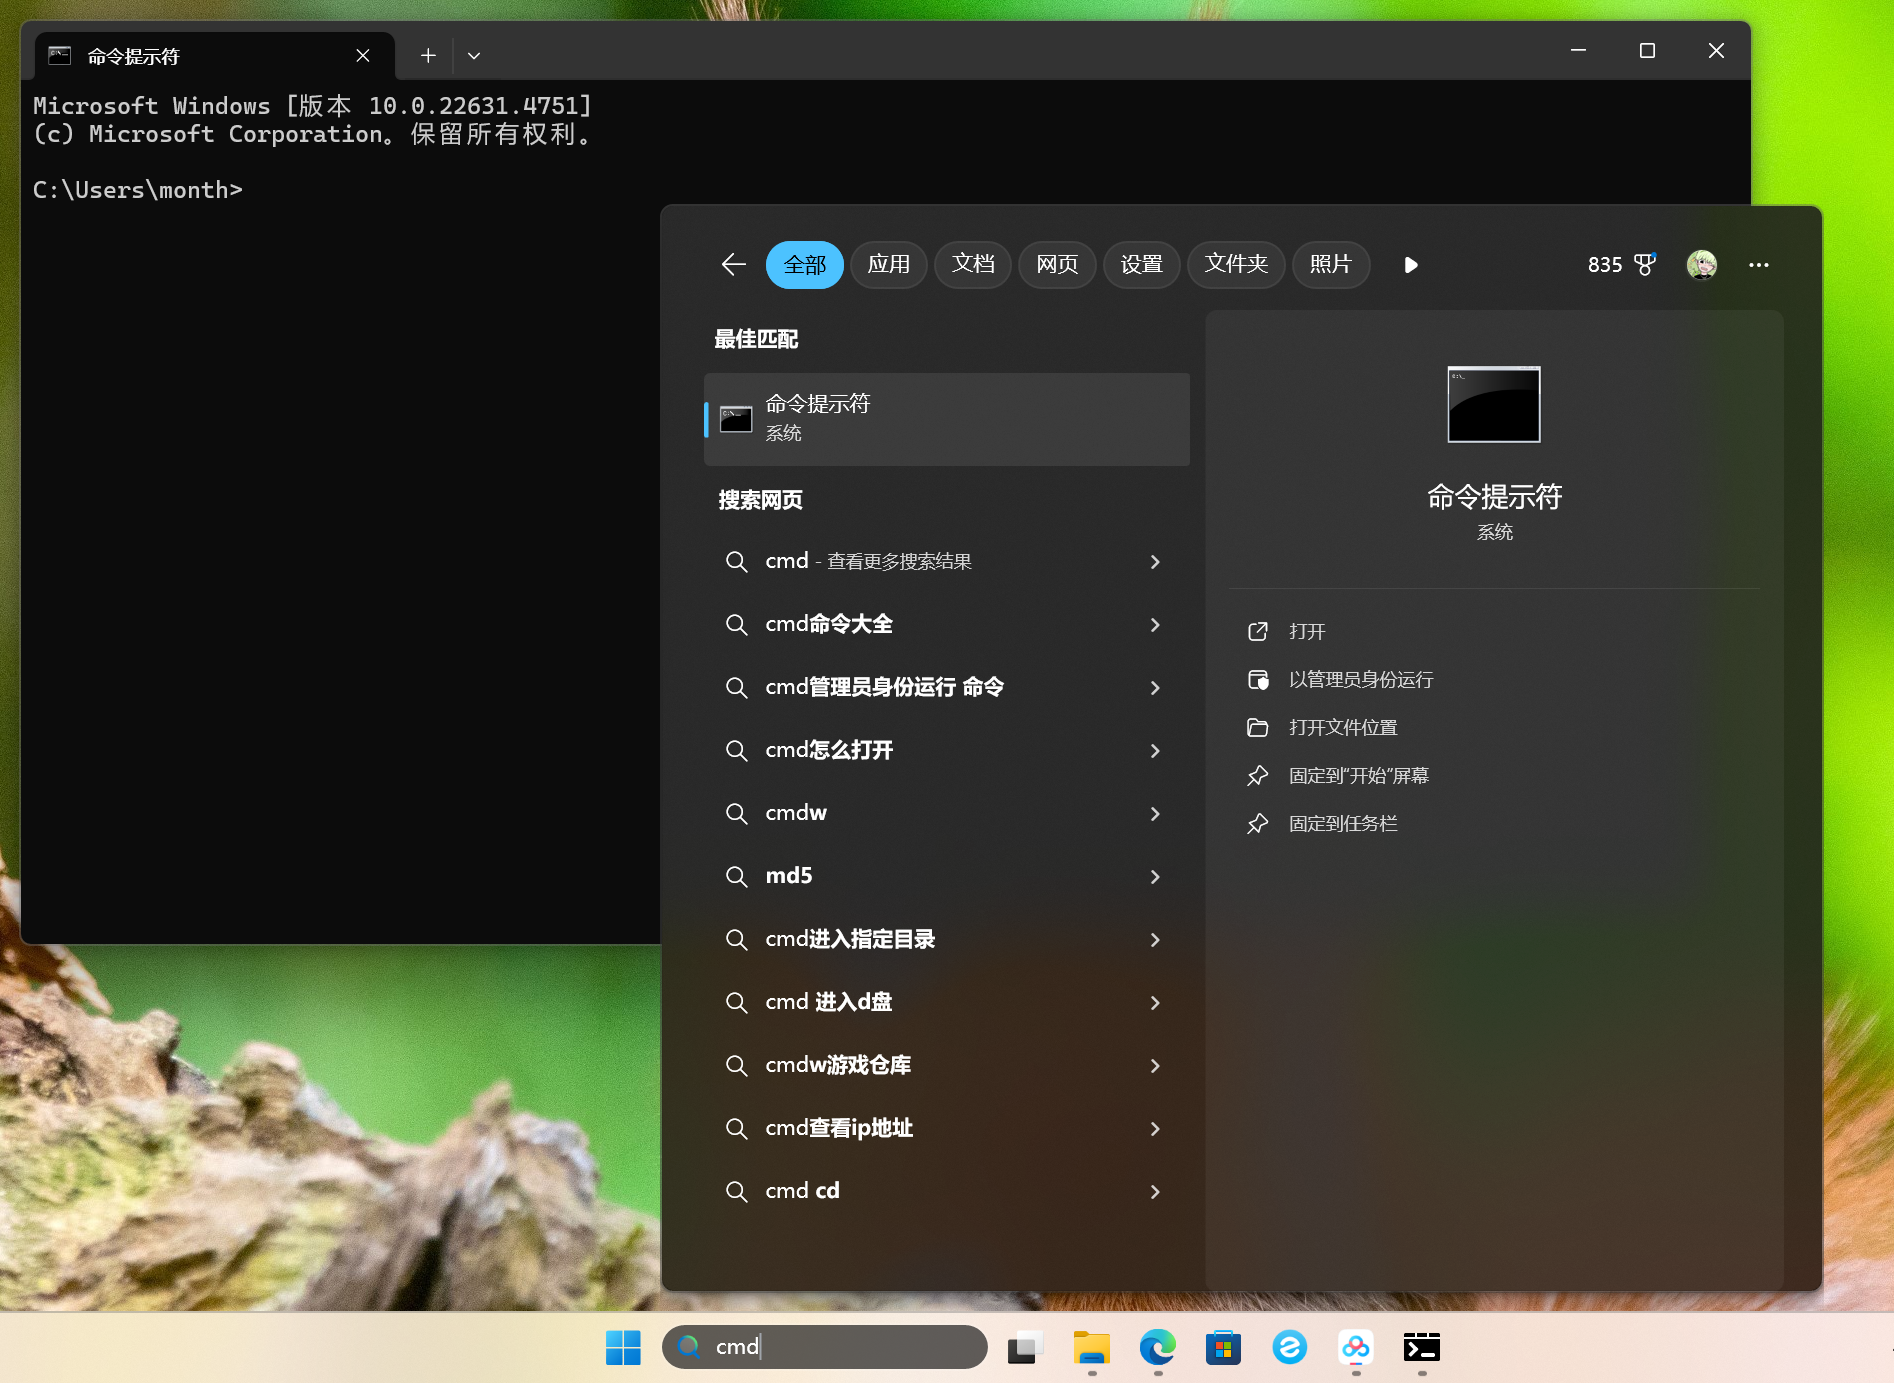Expand the cmd查看ip地址 chevron
1894x1383 pixels.
(x=1155, y=1129)
